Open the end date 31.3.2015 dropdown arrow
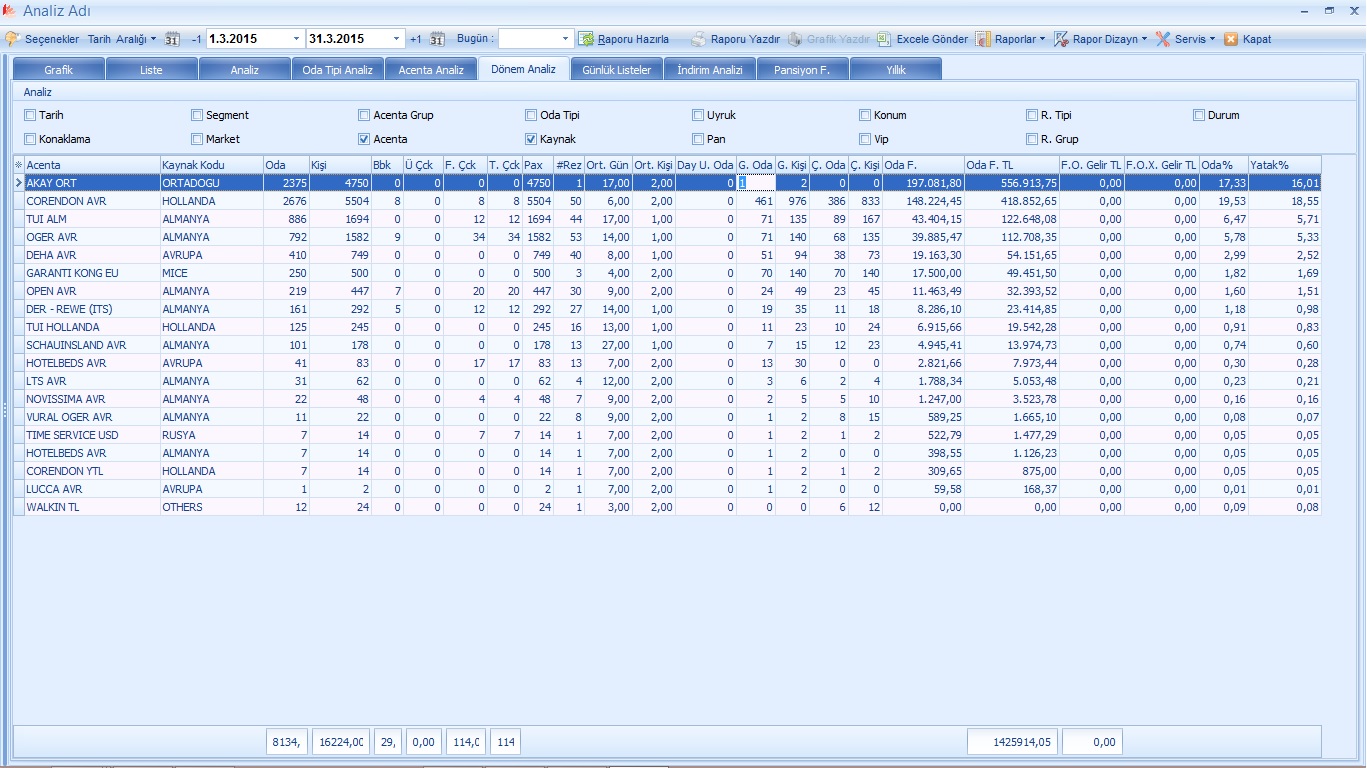Image resolution: width=1367 pixels, height=768 pixels. pyautogui.click(x=397, y=39)
